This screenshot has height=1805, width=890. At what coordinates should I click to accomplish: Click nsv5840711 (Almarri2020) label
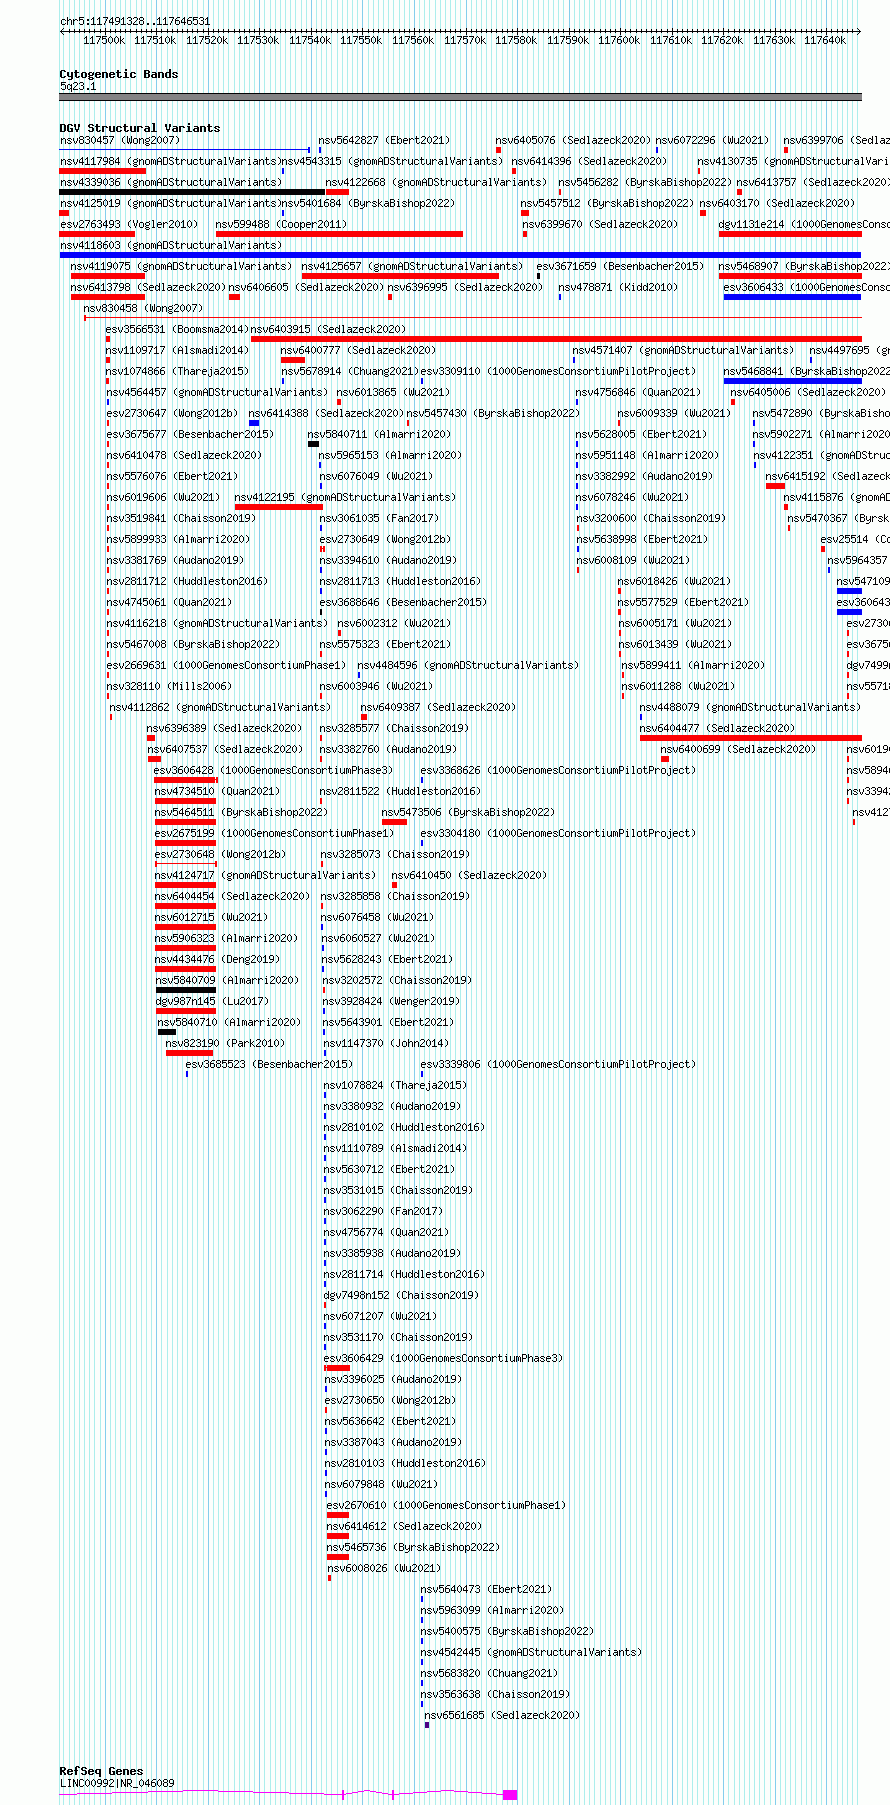coord(379,434)
